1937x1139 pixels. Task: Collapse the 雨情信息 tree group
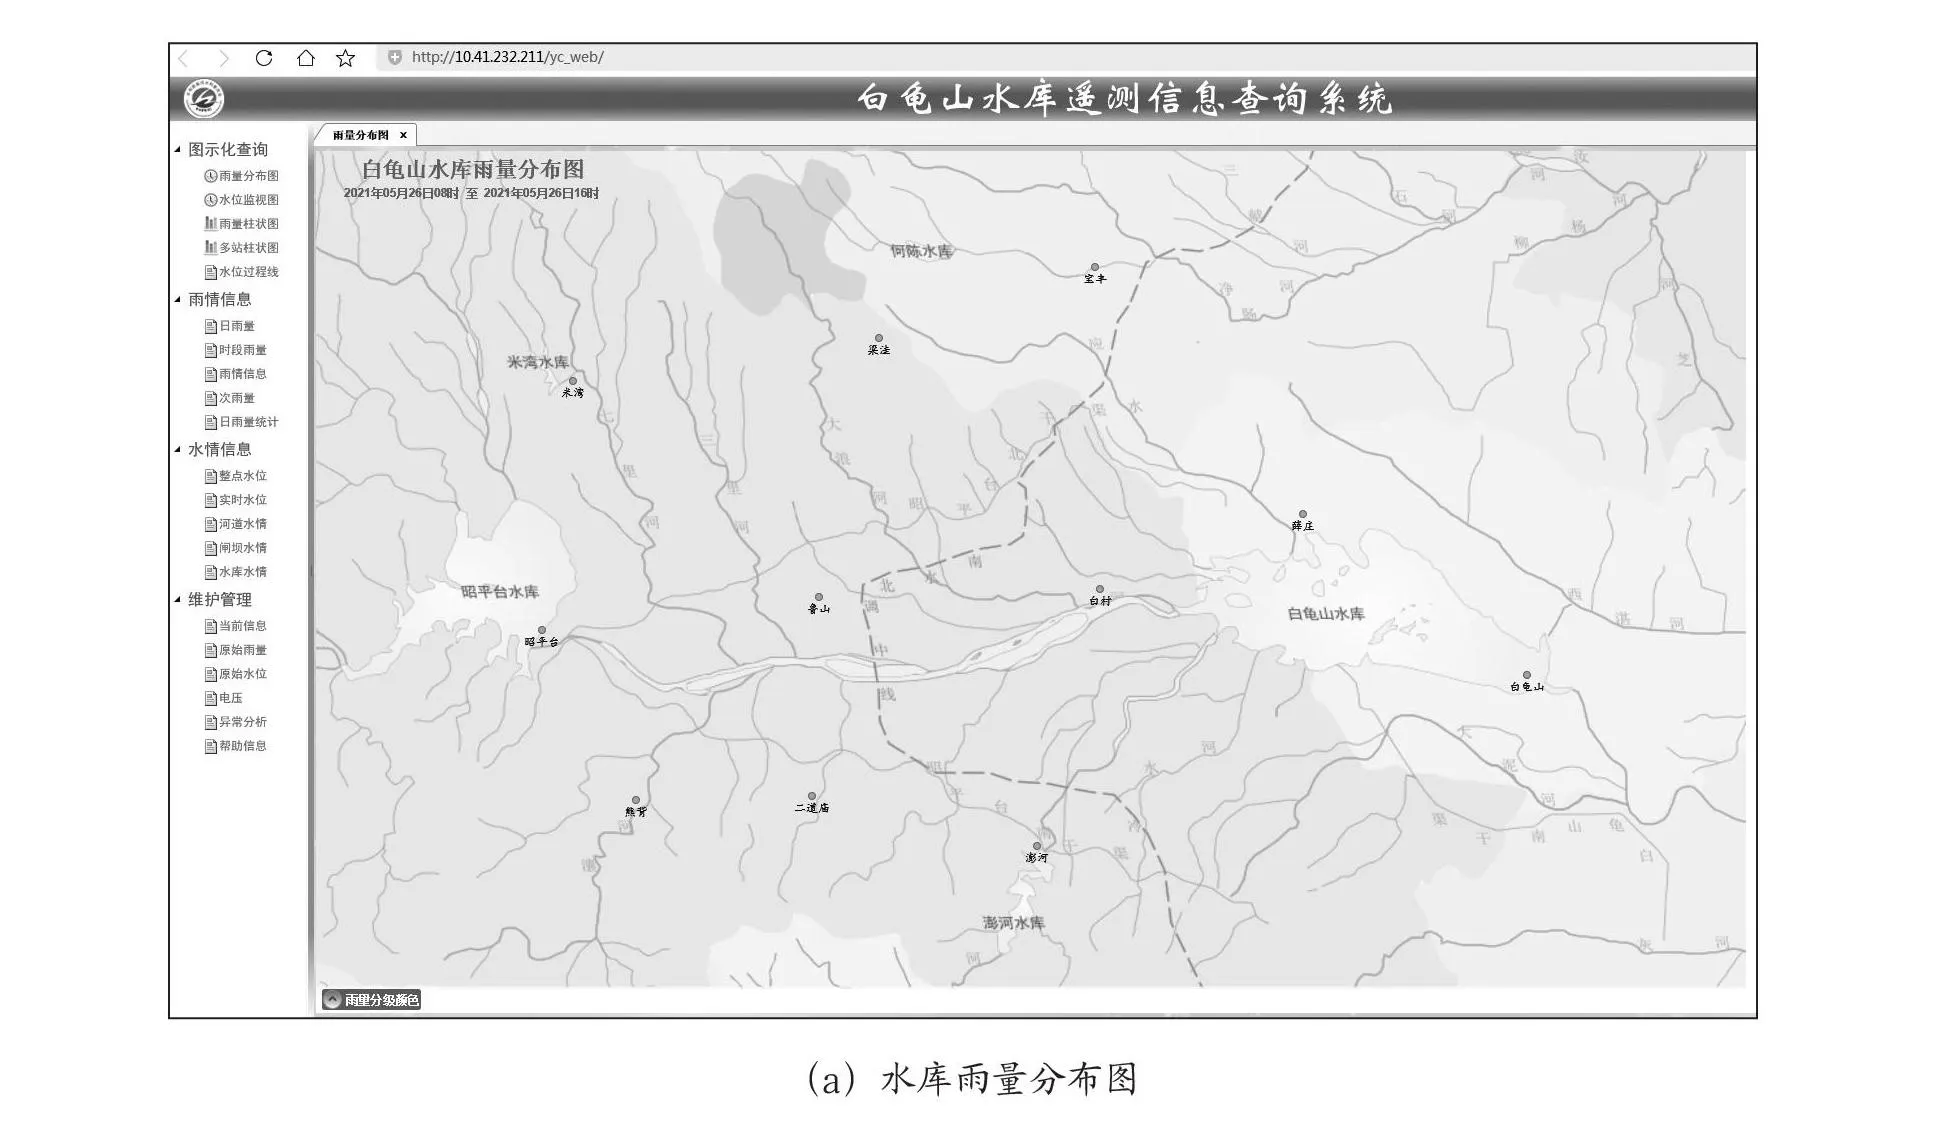point(178,300)
